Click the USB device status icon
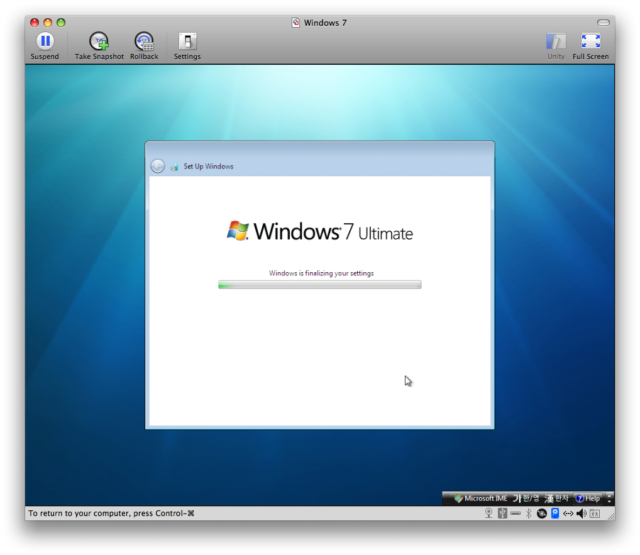 point(502,513)
